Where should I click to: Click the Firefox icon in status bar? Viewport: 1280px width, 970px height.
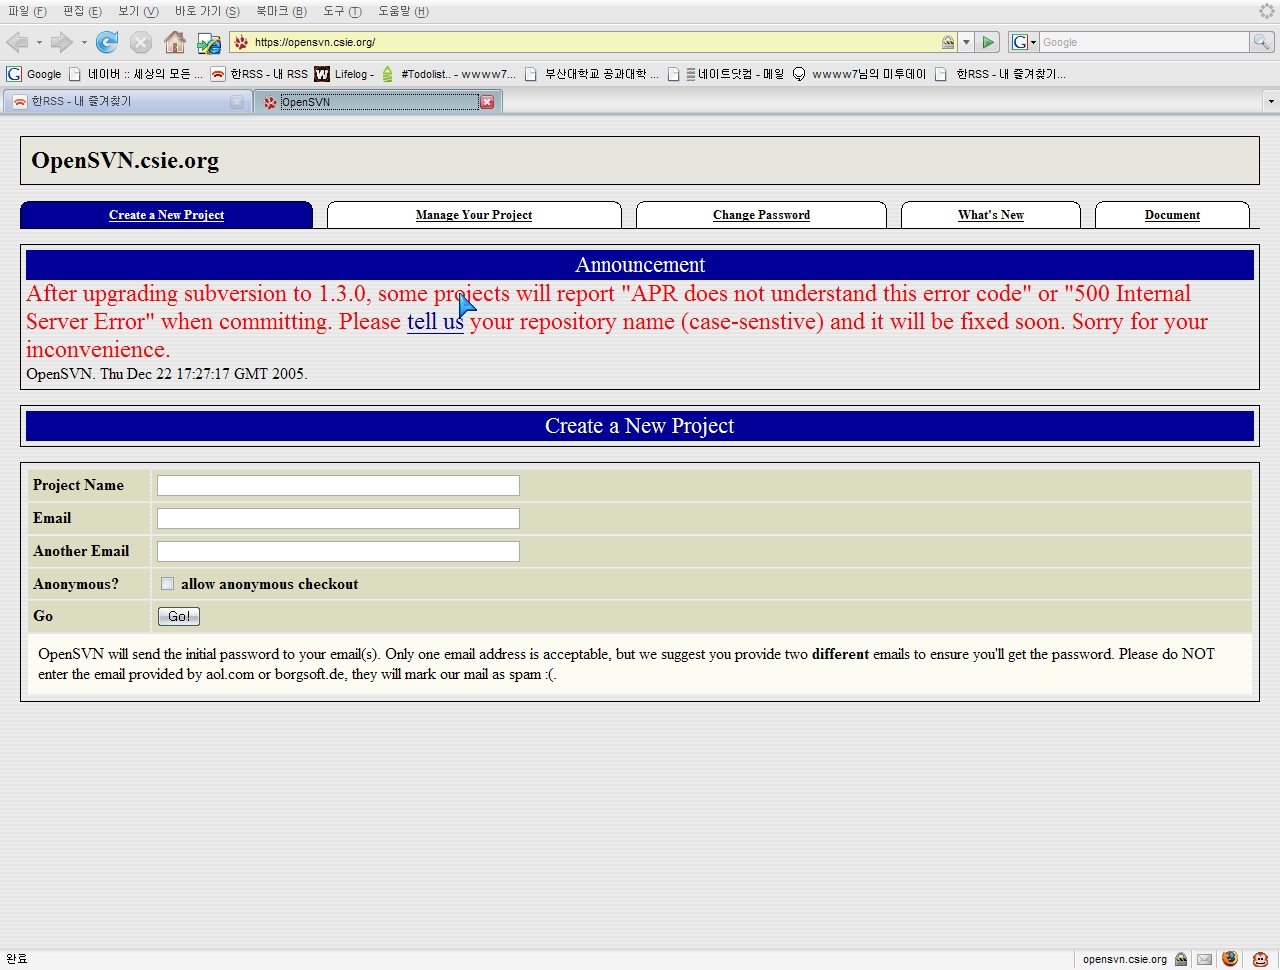click(1230, 958)
